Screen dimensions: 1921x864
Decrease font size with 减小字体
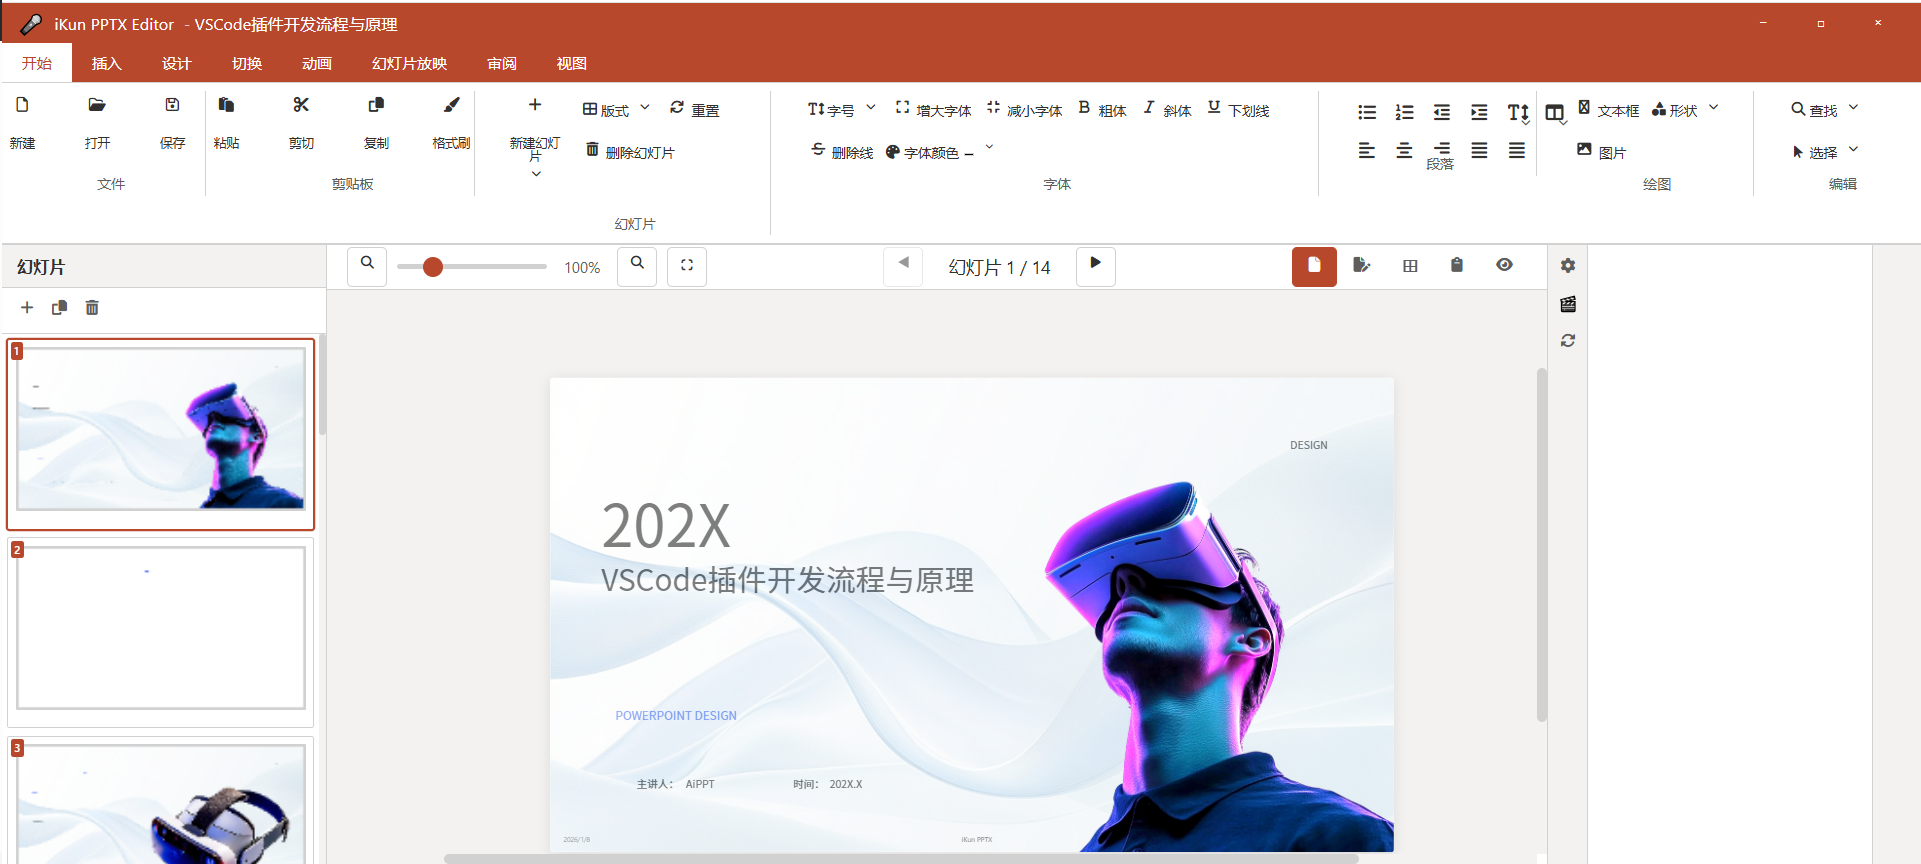1024,109
